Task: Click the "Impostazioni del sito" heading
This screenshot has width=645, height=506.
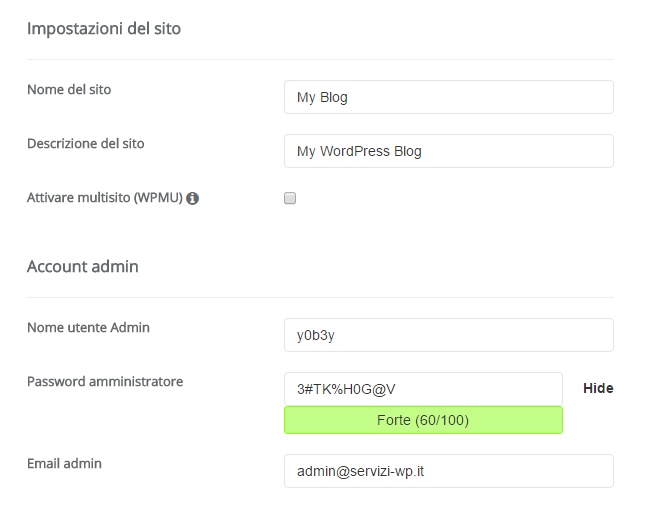Action: click(104, 28)
